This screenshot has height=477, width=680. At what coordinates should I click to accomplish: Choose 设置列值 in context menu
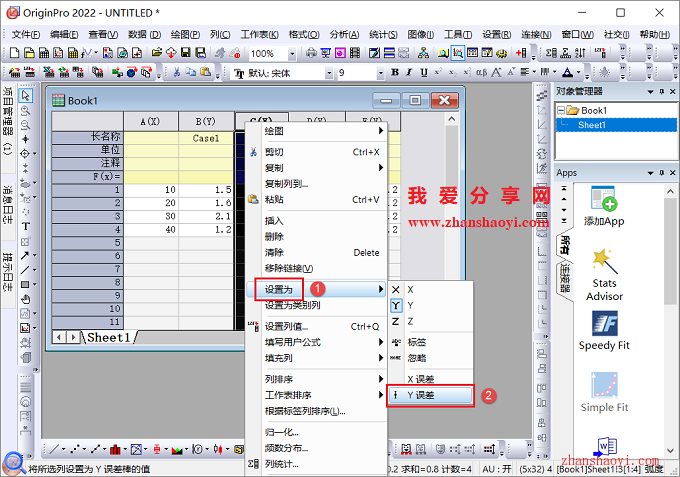[316, 327]
